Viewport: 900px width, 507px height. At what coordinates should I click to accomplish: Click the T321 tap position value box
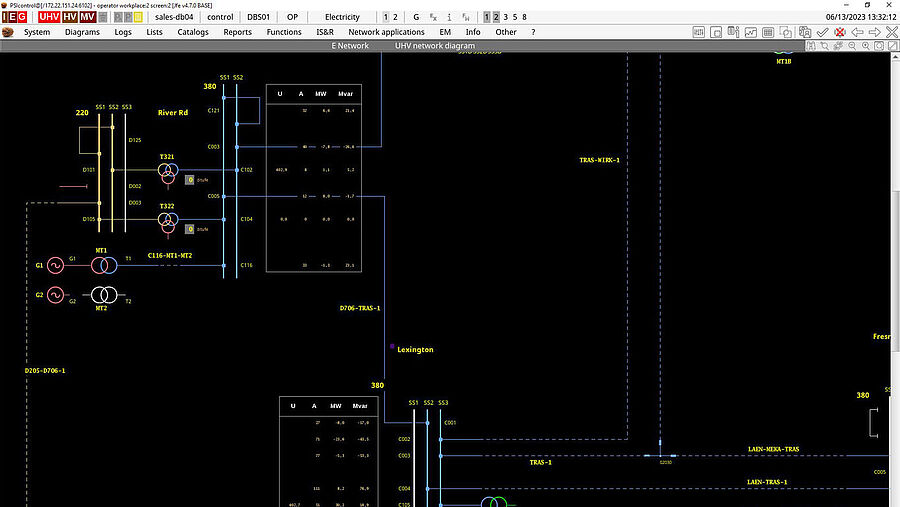coord(189,180)
